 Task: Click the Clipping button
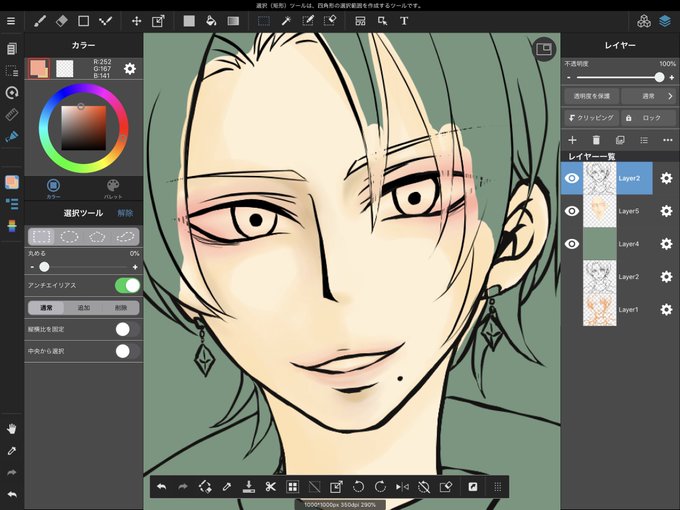pos(591,118)
